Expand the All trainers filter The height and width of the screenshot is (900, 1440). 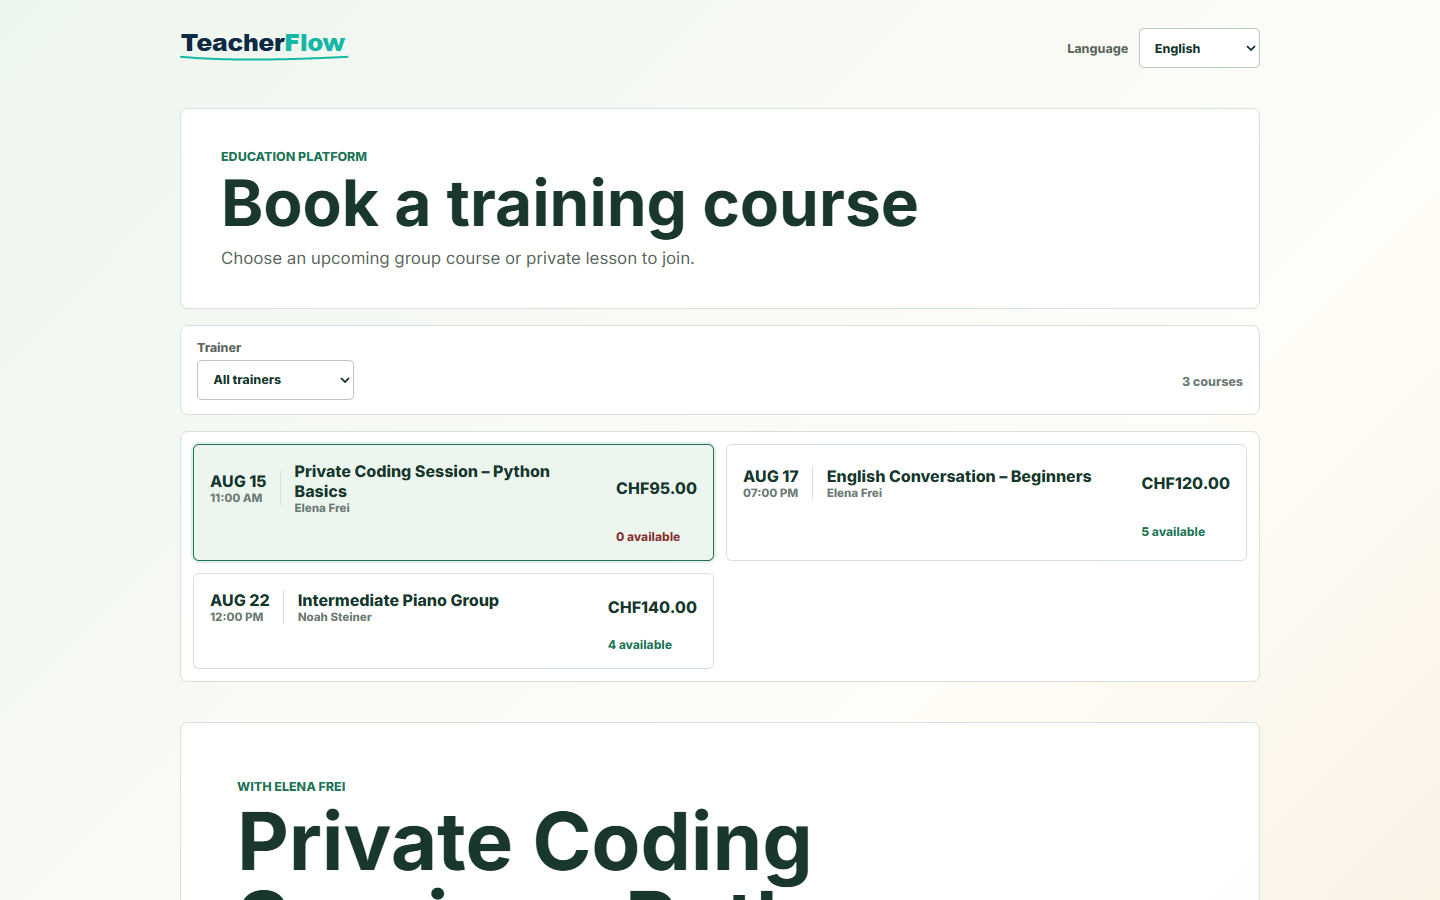tap(275, 380)
